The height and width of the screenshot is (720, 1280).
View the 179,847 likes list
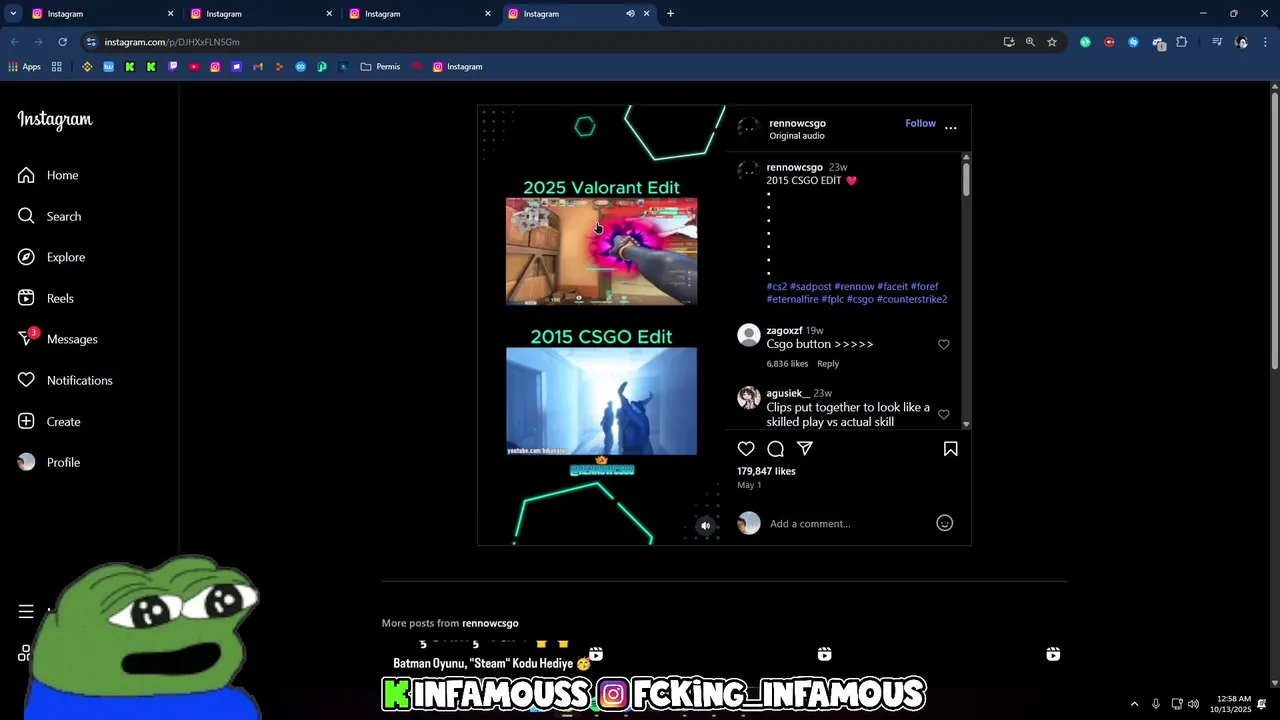(766, 471)
